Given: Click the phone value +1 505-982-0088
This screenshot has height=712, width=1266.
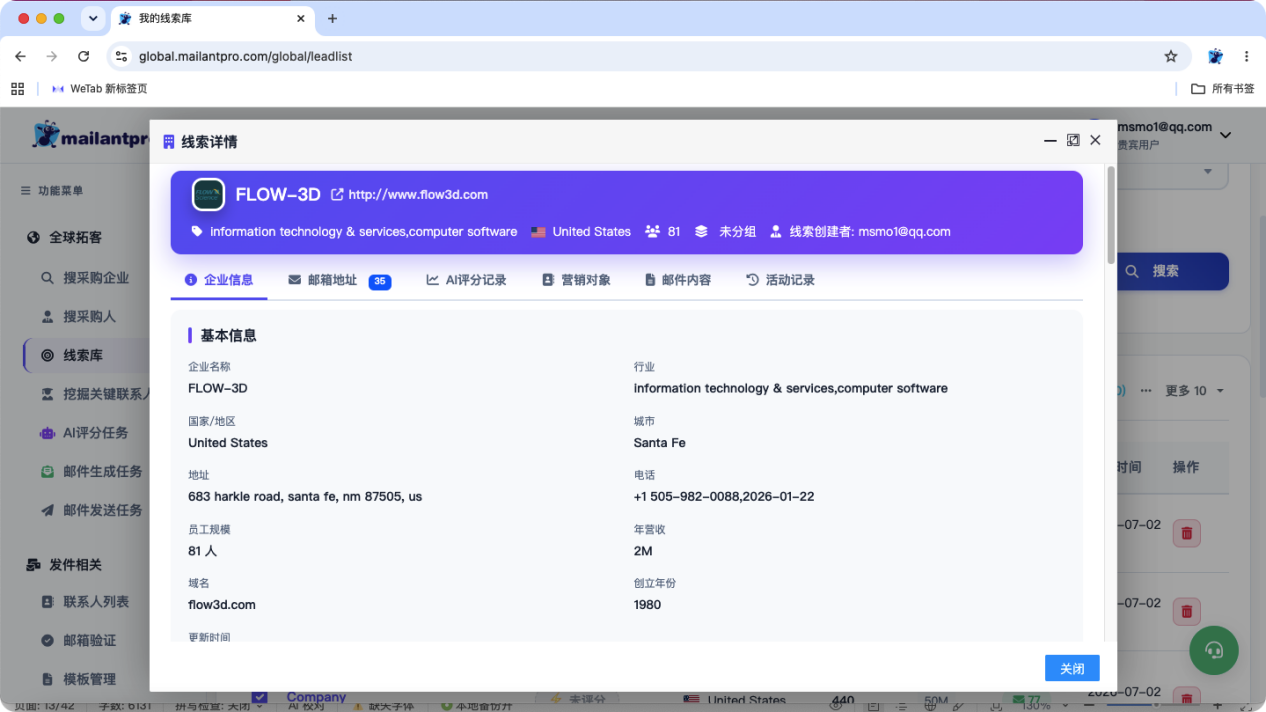Looking at the screenshot, I should (724, 496).
